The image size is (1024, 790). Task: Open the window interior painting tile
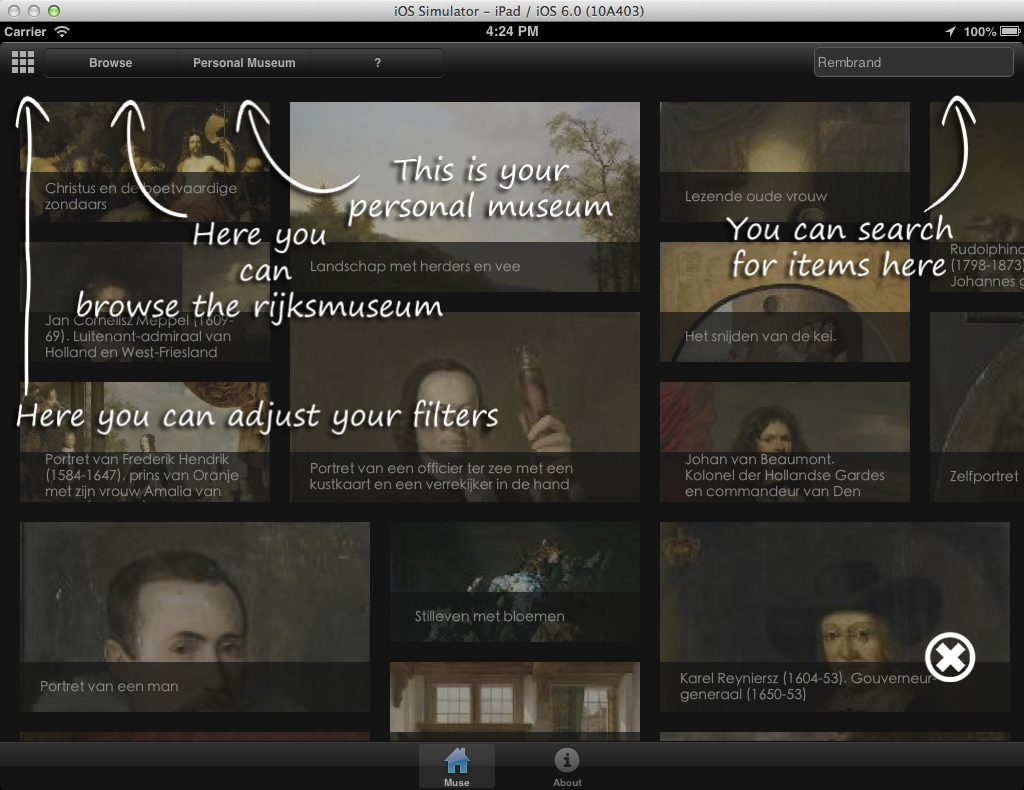515,701
